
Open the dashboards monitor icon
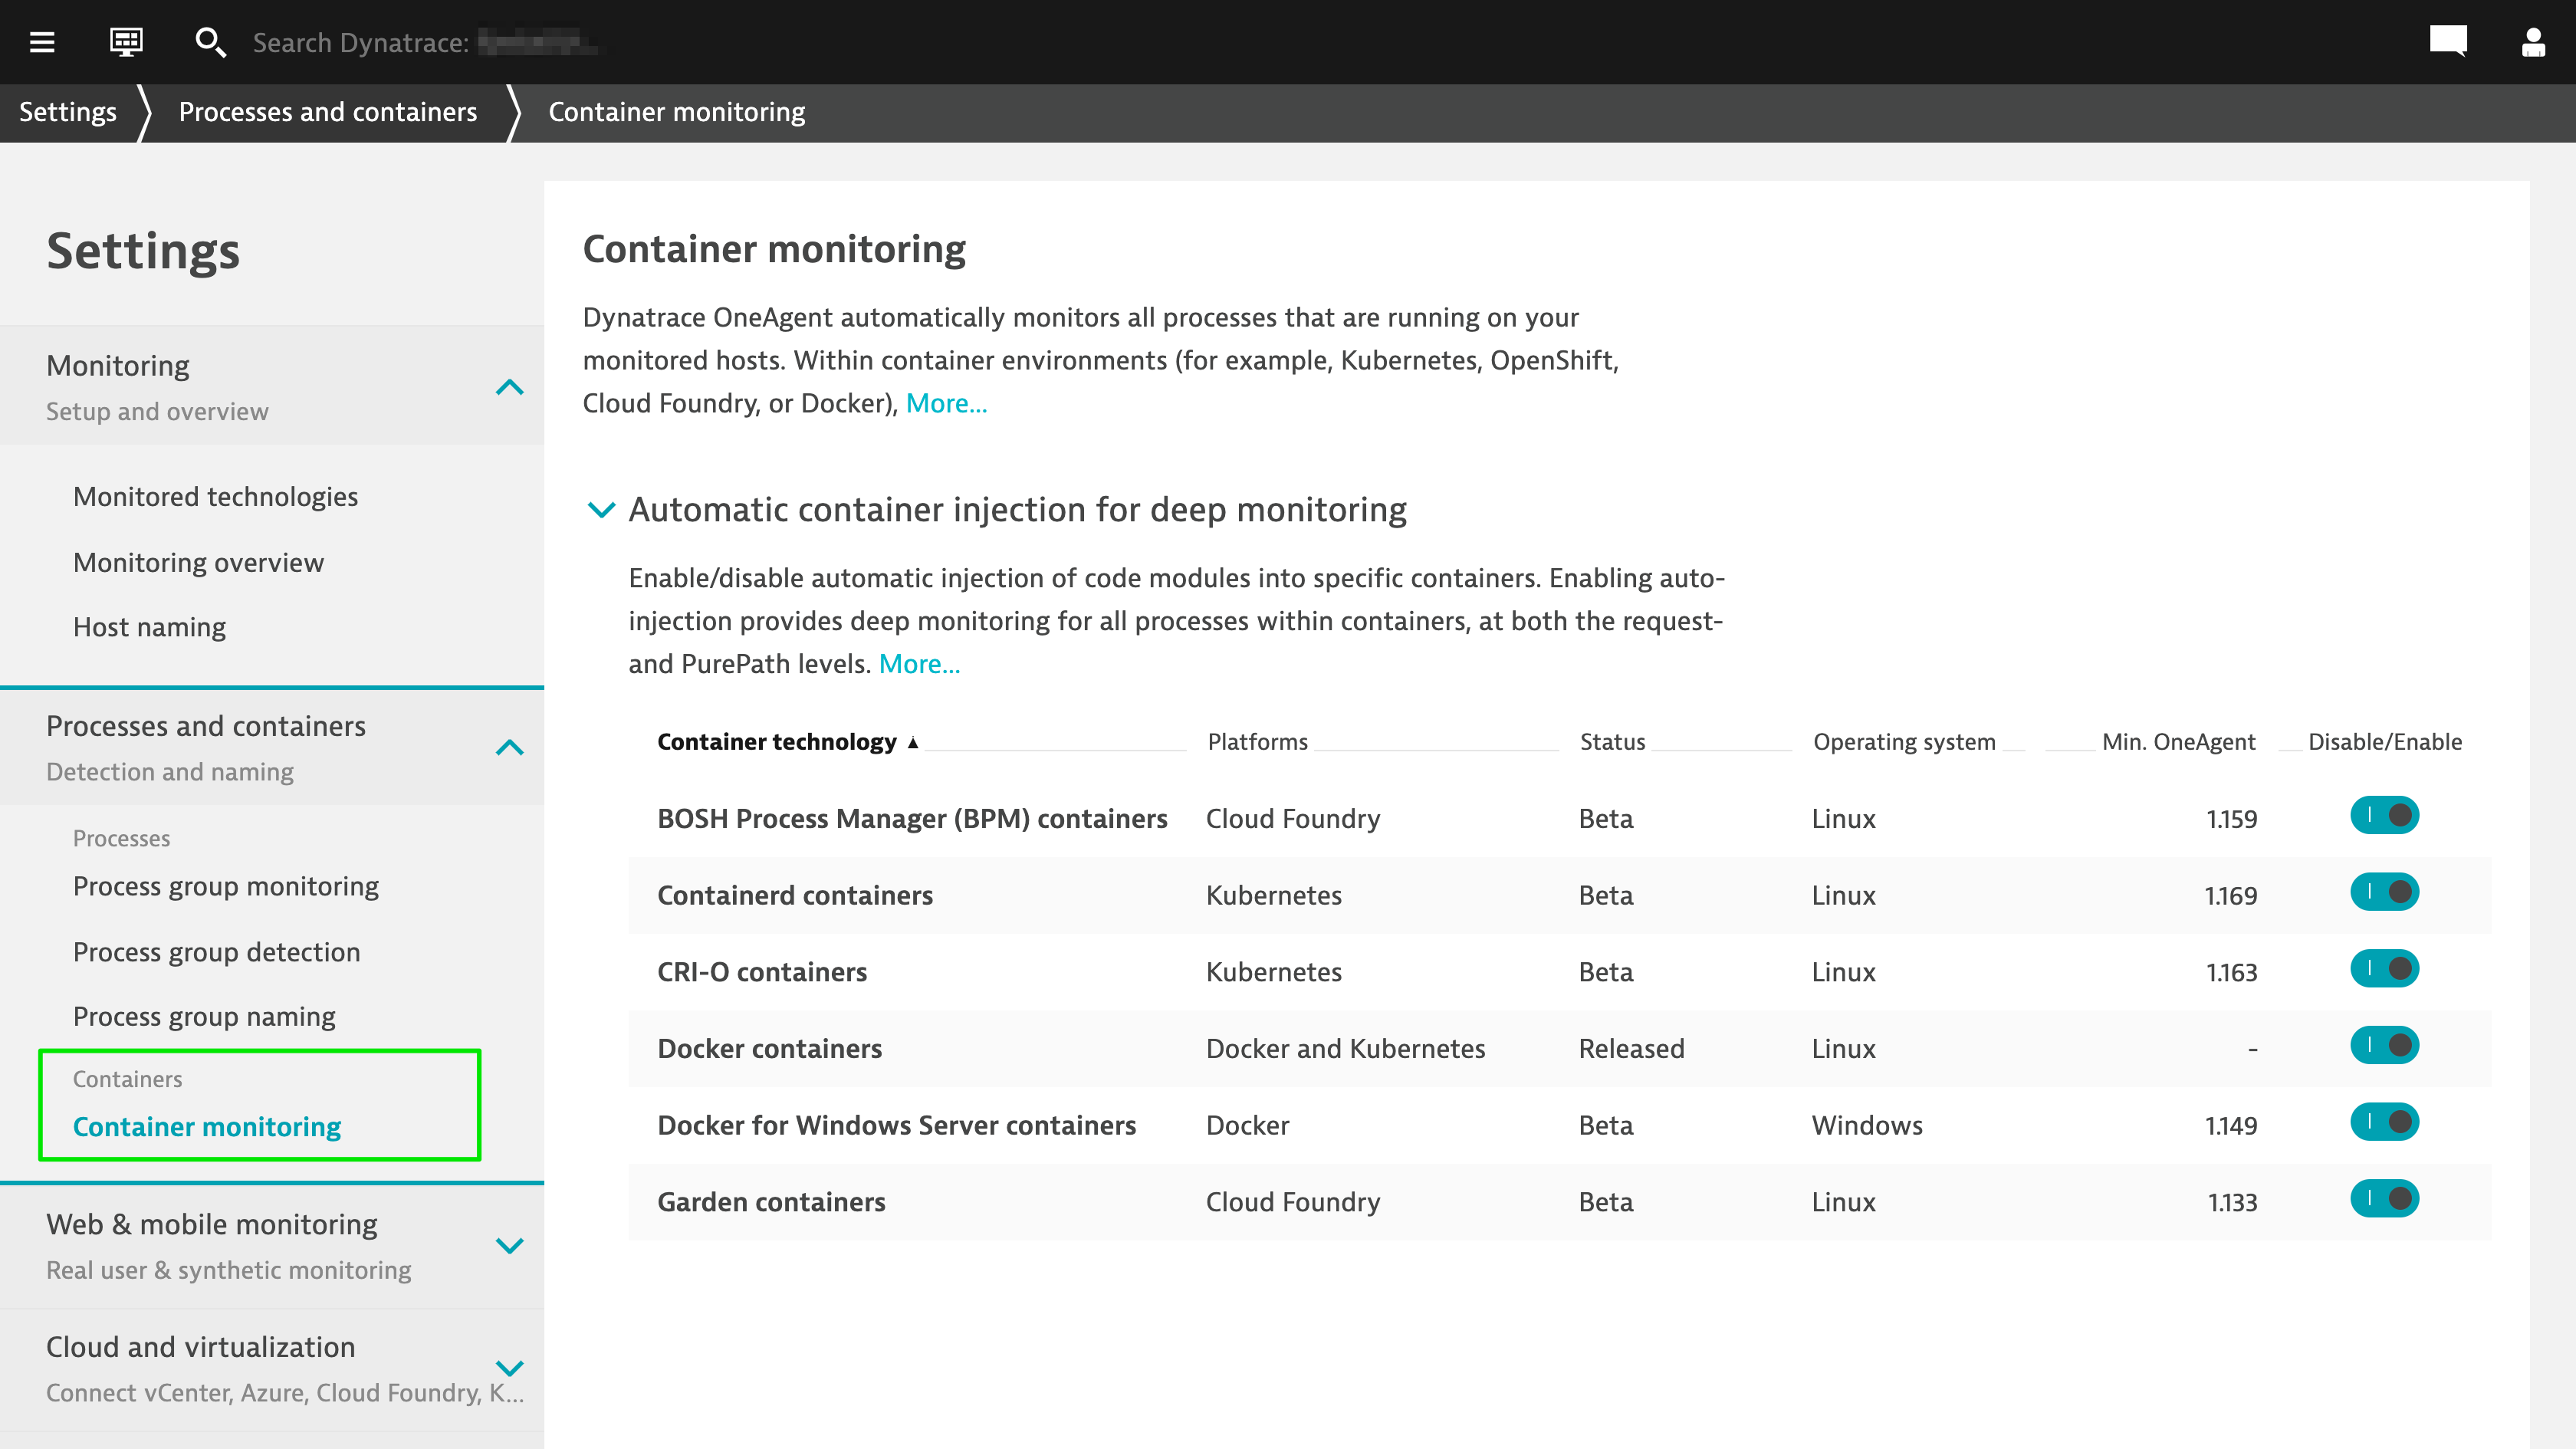[x=126, y=42]
